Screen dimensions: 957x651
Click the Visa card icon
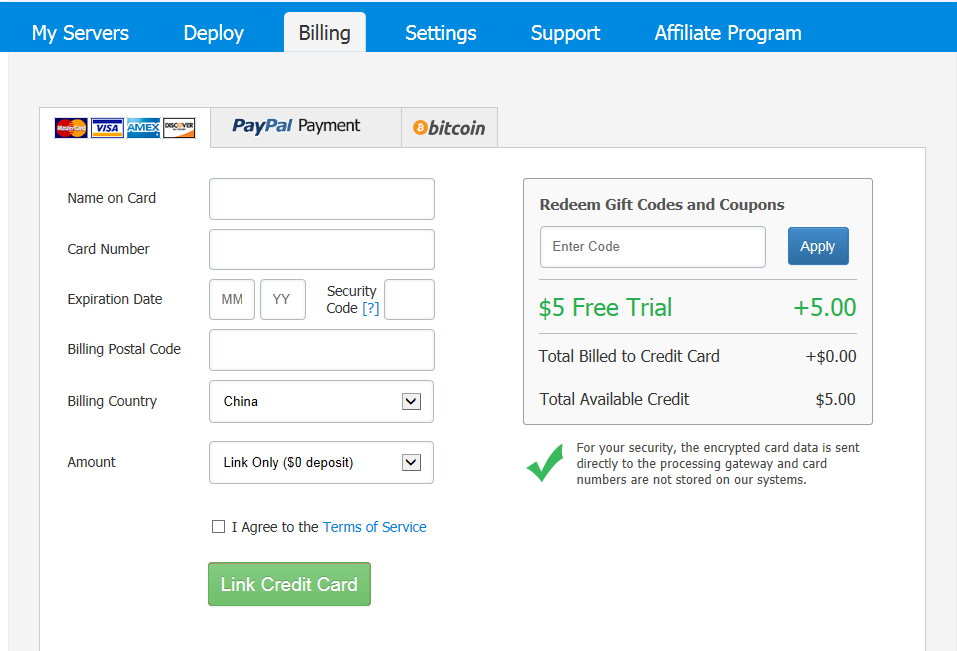(x=107, y=128)
